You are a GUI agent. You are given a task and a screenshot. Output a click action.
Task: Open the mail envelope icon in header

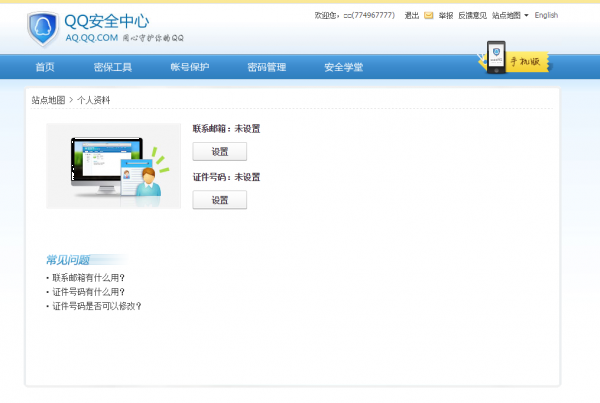point(429,15)
